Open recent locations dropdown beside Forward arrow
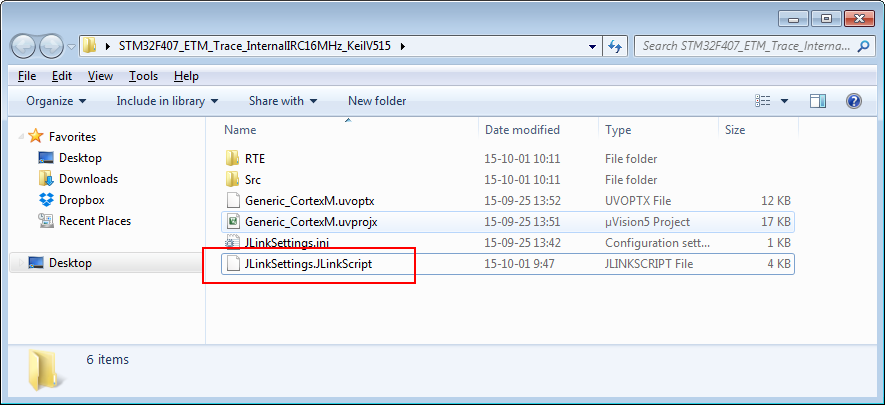The height and width of the screenshot is (405, 885). point(72,47)
